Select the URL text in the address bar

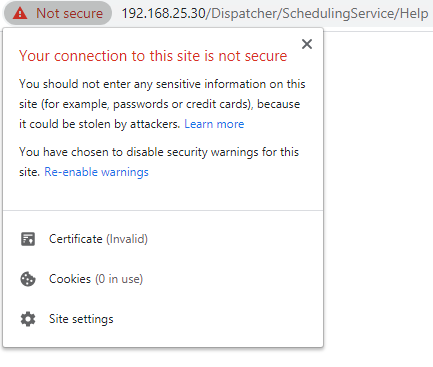[275, 13]
